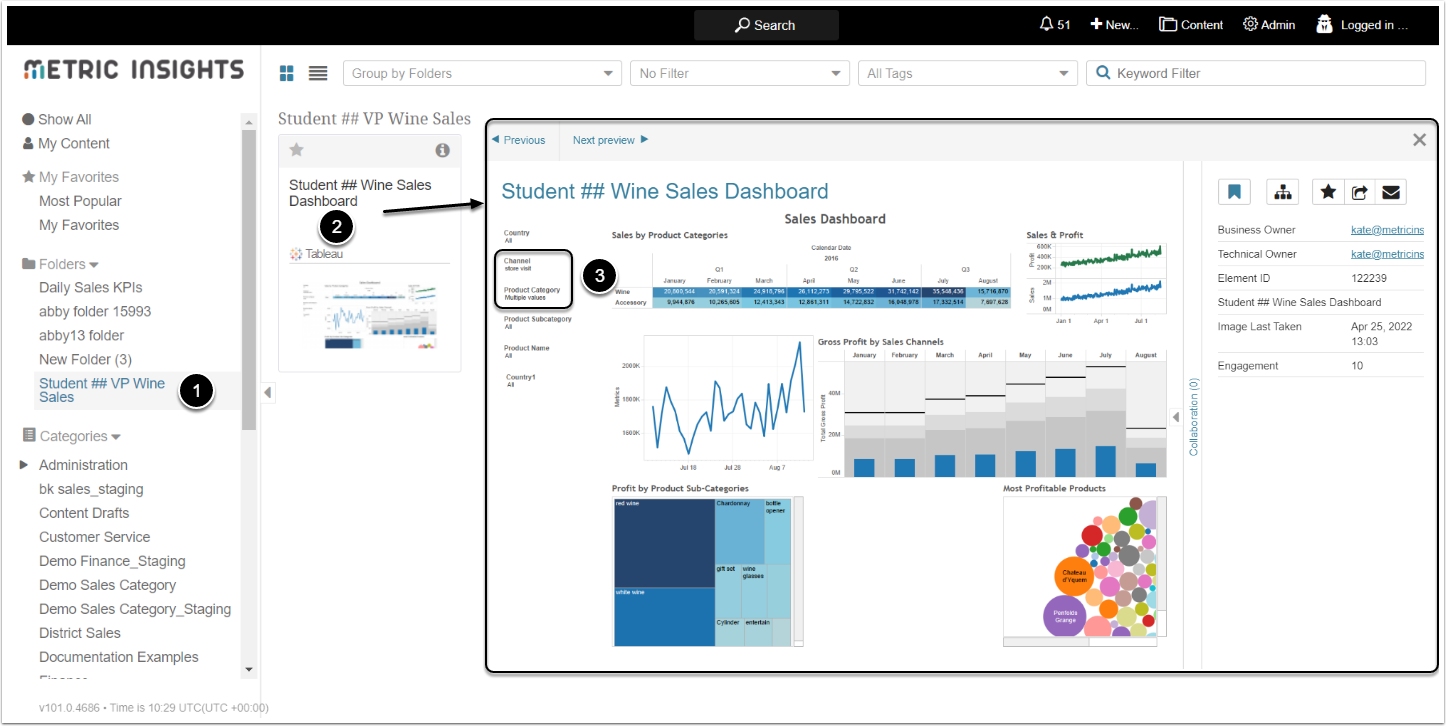Click the info icon on the dashboard tile
The height and width of the screenshot is (726, 1446).
443,150
